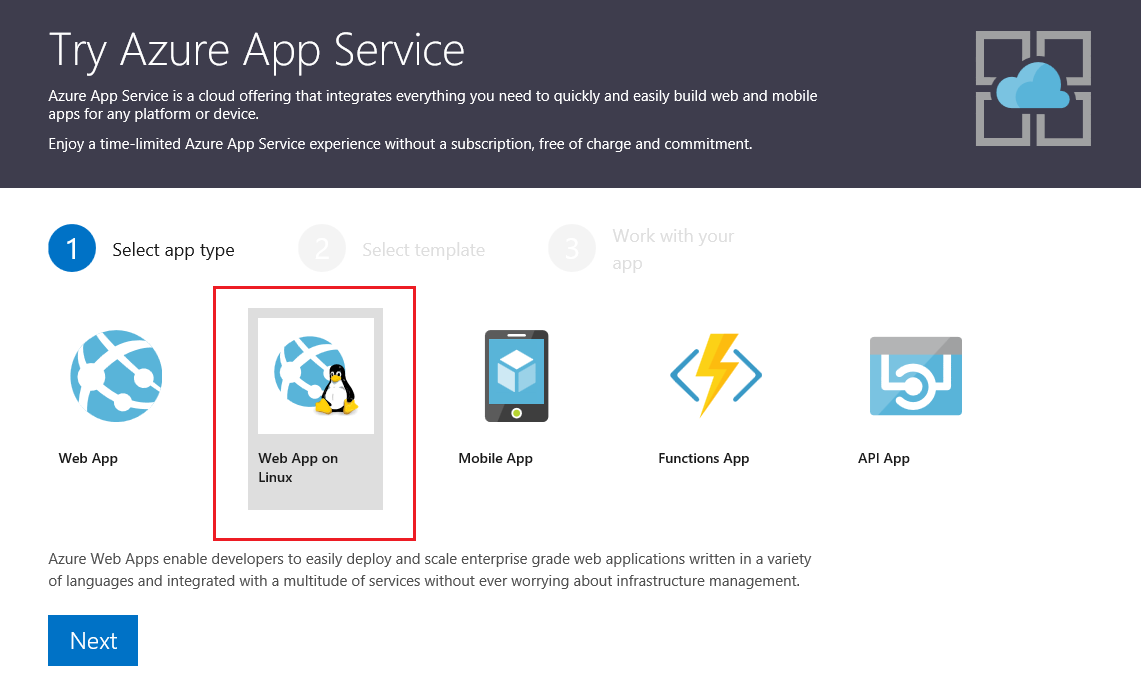Choose the Web App on Linux penguin icon
Screen dimensions: 1141x697
316,376
